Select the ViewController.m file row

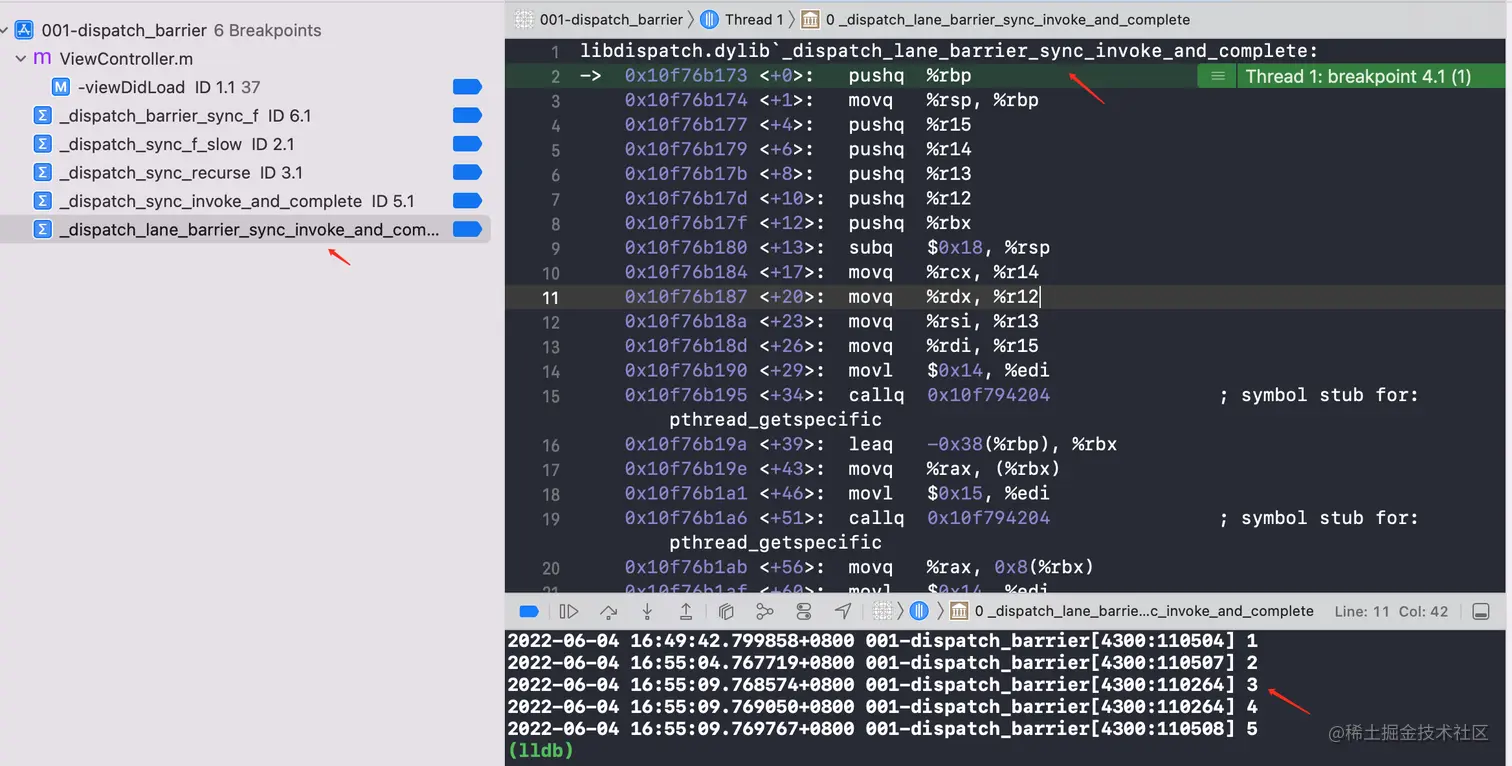[245, 59]
